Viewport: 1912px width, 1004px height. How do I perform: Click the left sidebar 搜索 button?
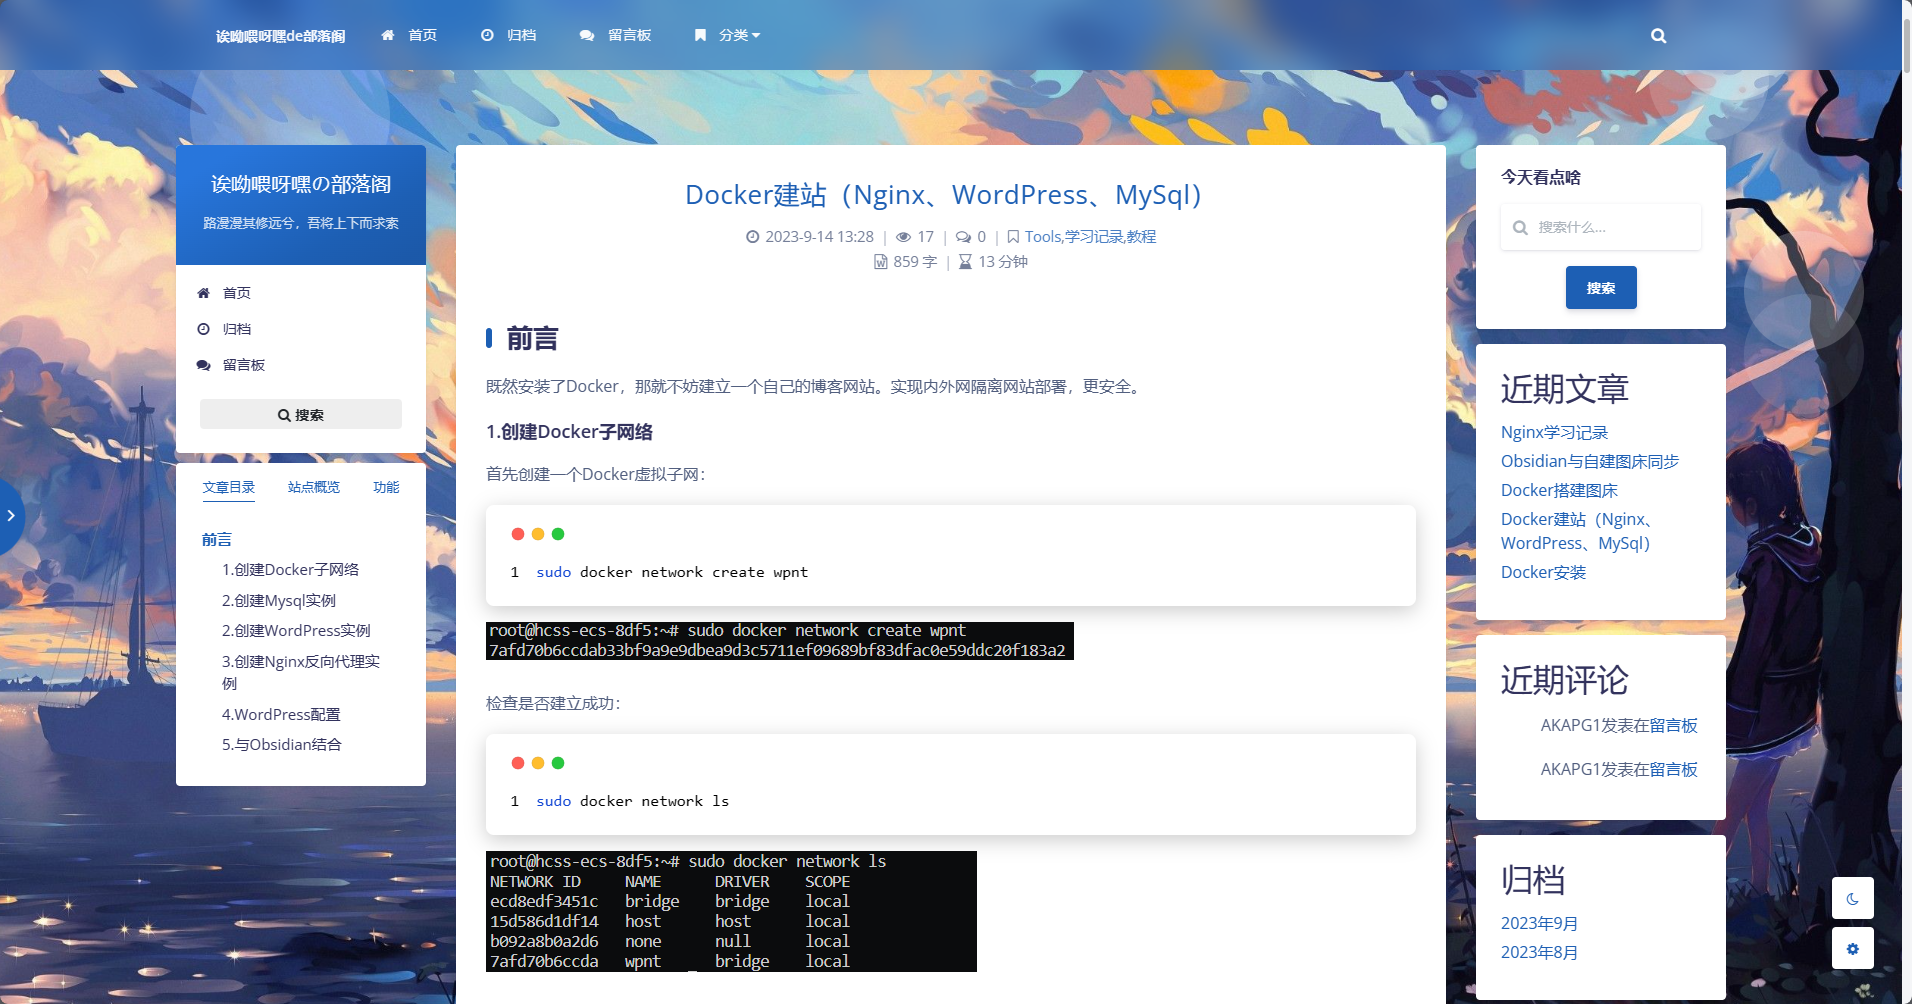pos(301,414)
